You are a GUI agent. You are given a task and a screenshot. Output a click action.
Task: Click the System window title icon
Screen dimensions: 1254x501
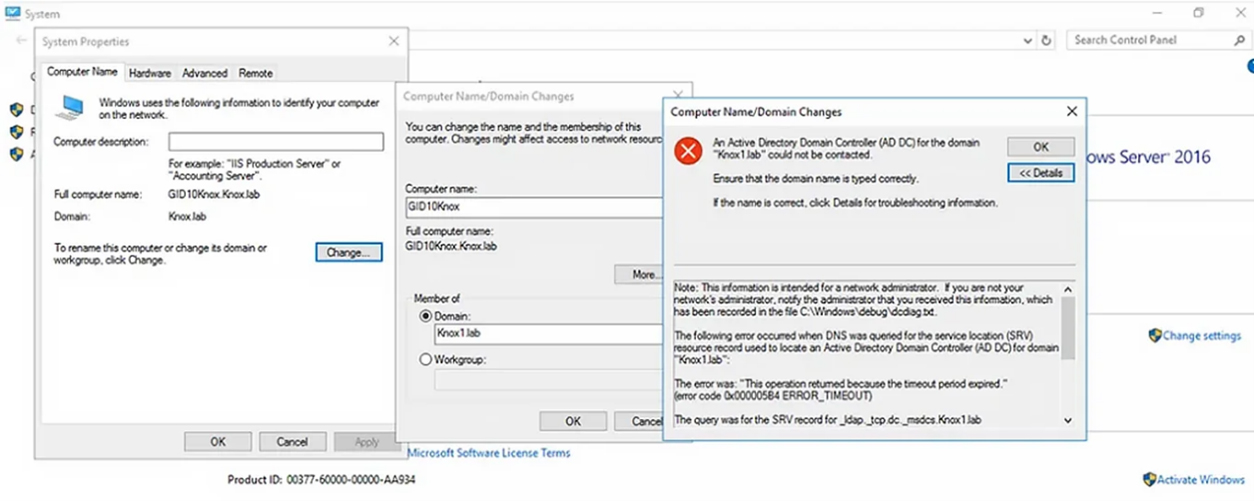tap(12, 14)
